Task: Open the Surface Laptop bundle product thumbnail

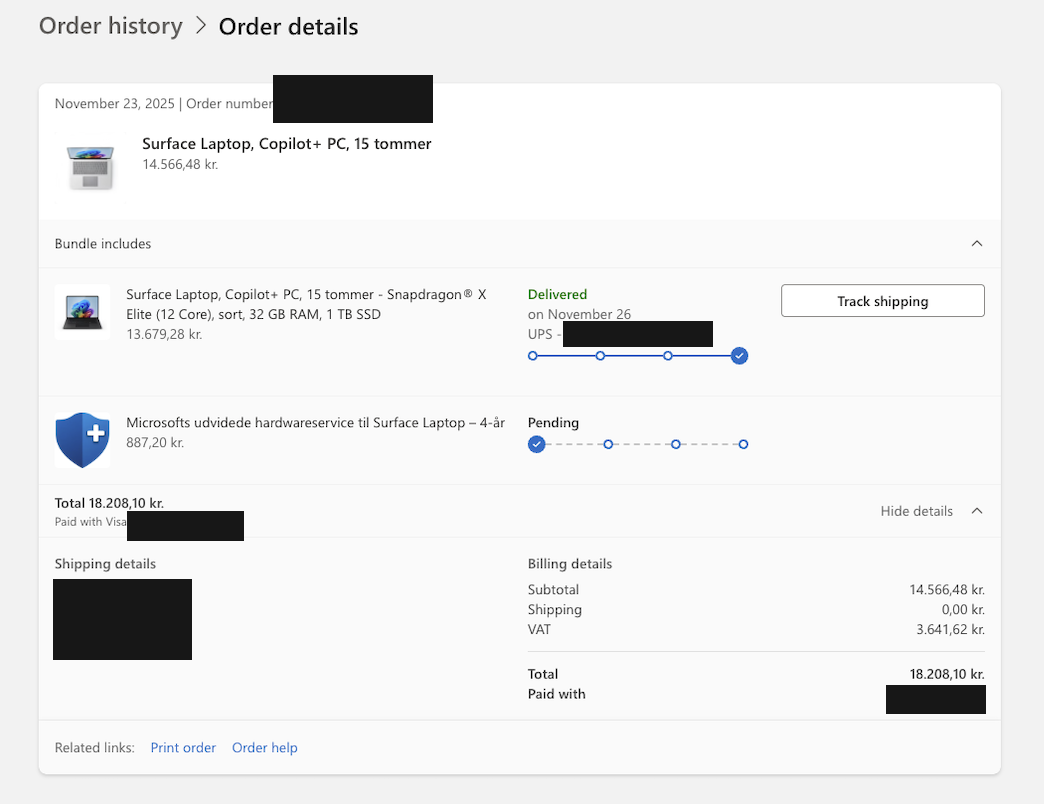Action: pyautogui.click(x=91, y=168)
